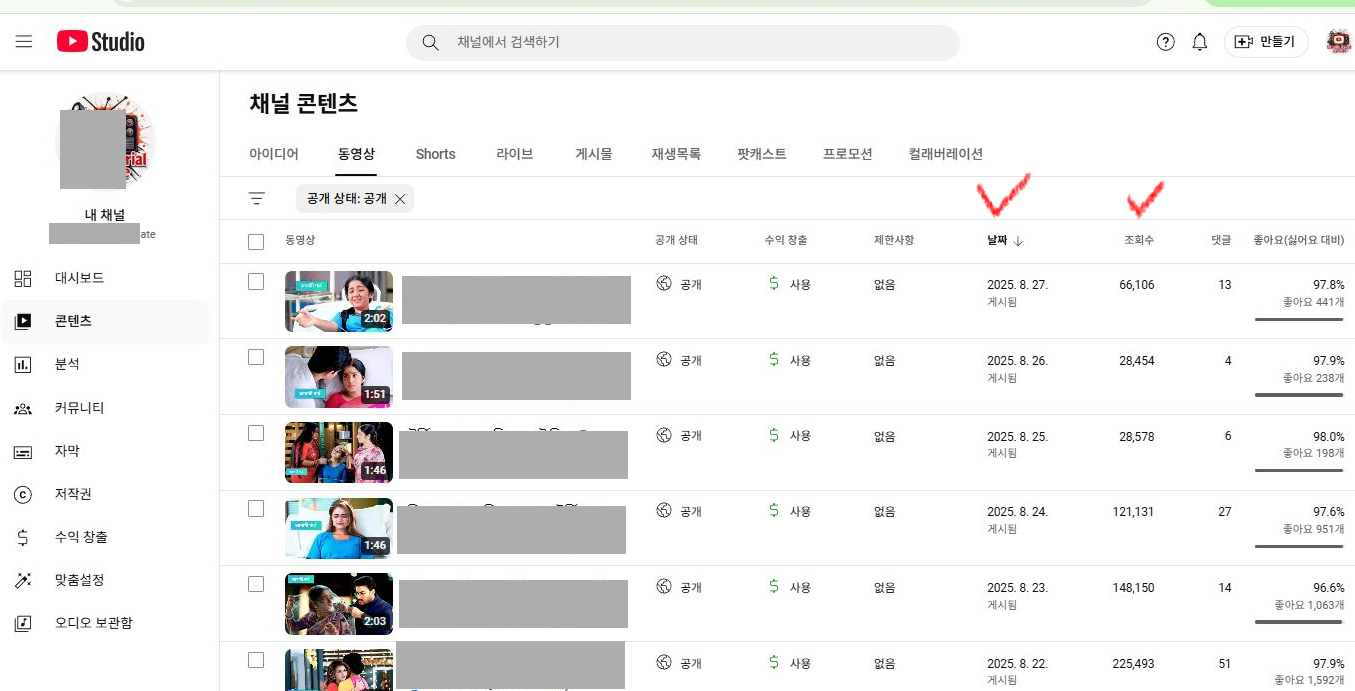
Task: Click the YouTube Studio logo
Action: click(101, 42)
